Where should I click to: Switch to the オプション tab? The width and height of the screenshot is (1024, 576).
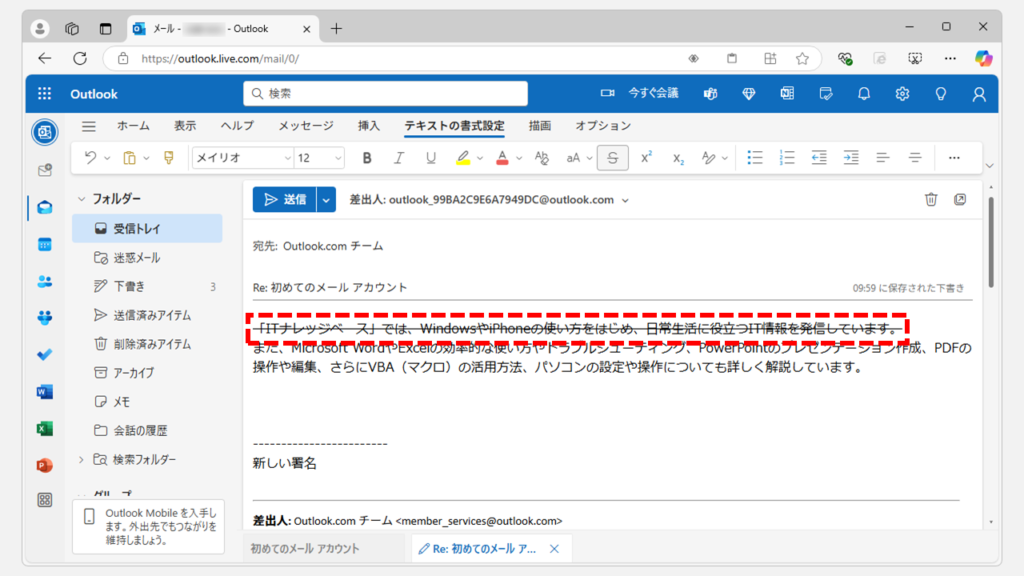[603, 126]
